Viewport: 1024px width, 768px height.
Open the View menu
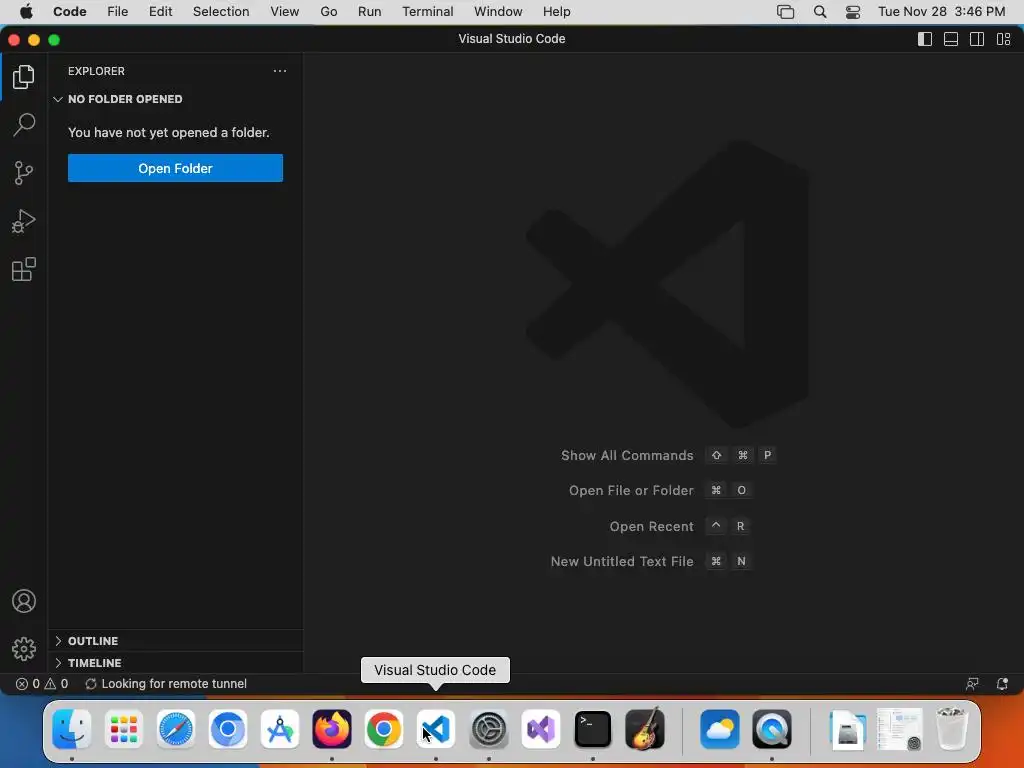(x=285, y=12)
